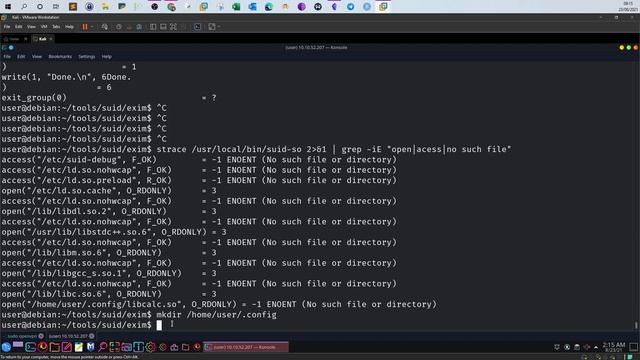Image resolution: width=640 pixels, height=360 pixels.
Task: Select VMware Workstation icon in Windows taskbar
Action: [x=383, y=7]
